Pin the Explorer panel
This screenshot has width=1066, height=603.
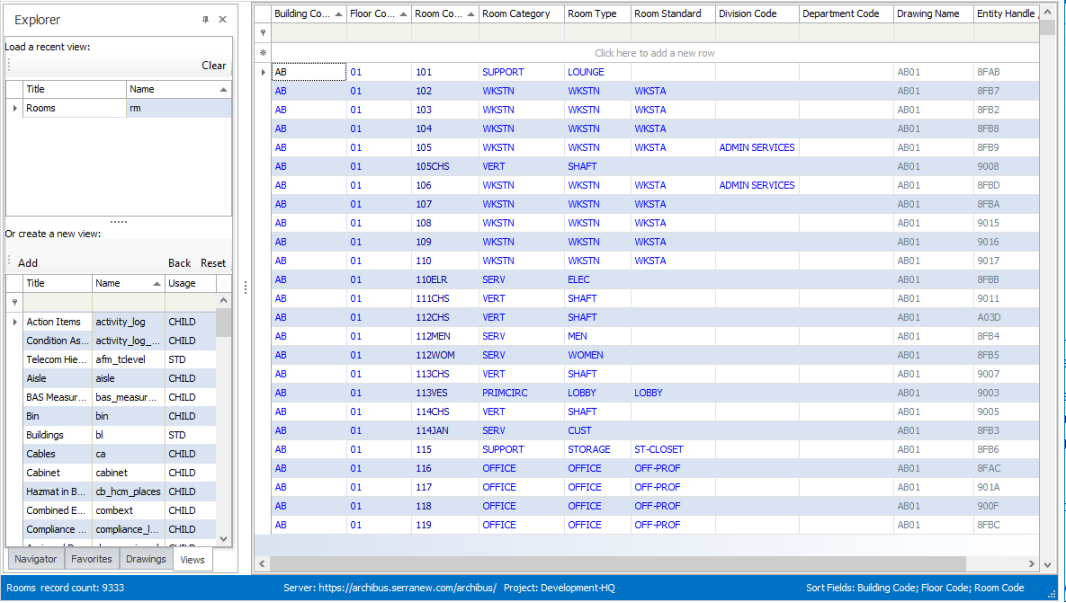coord(206,19)
